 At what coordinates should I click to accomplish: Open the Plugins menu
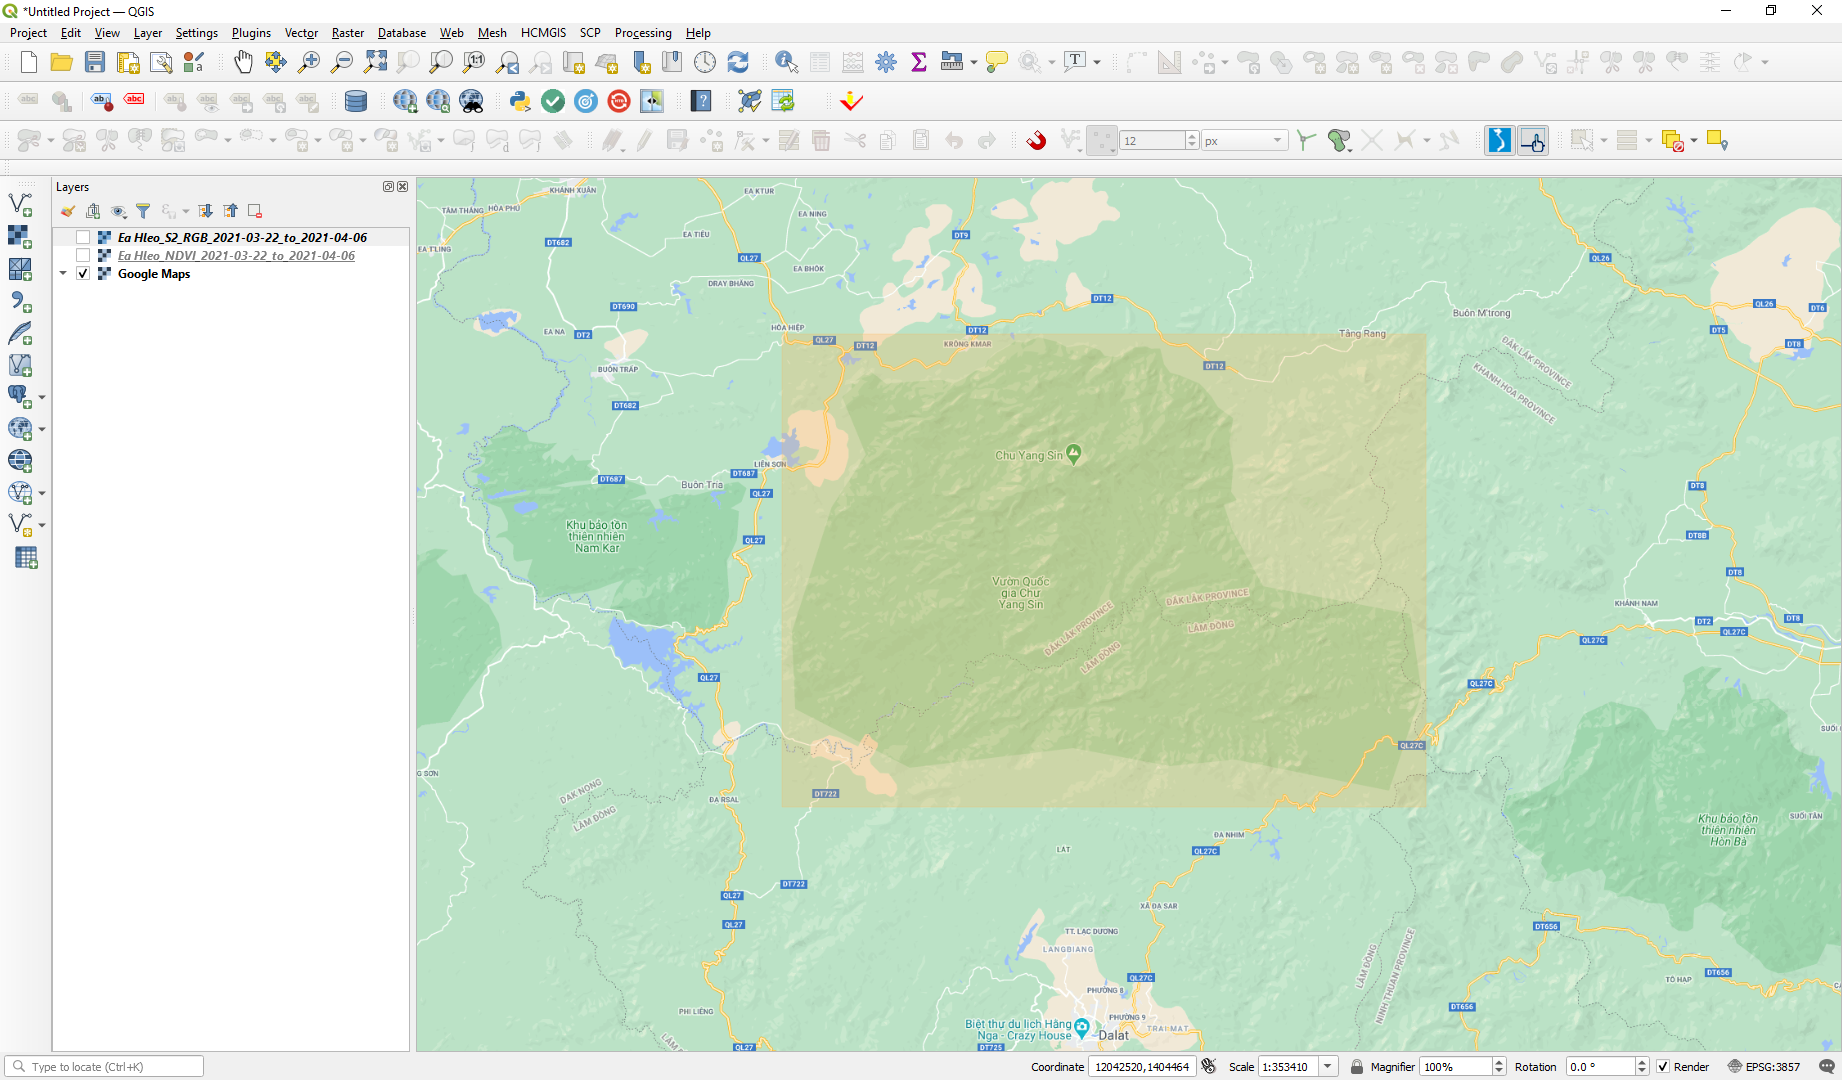251,33
